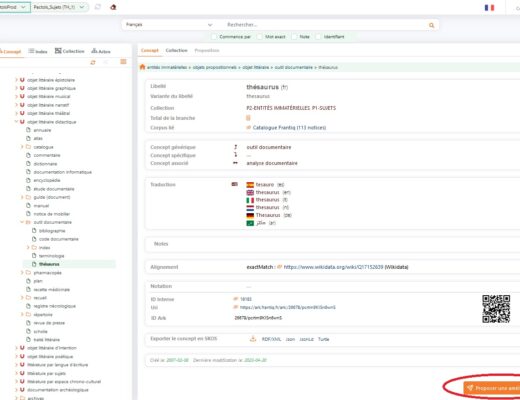520x400 pixels.
Task: Toggle the Mot exact checkbox
Action: [260, 37]
